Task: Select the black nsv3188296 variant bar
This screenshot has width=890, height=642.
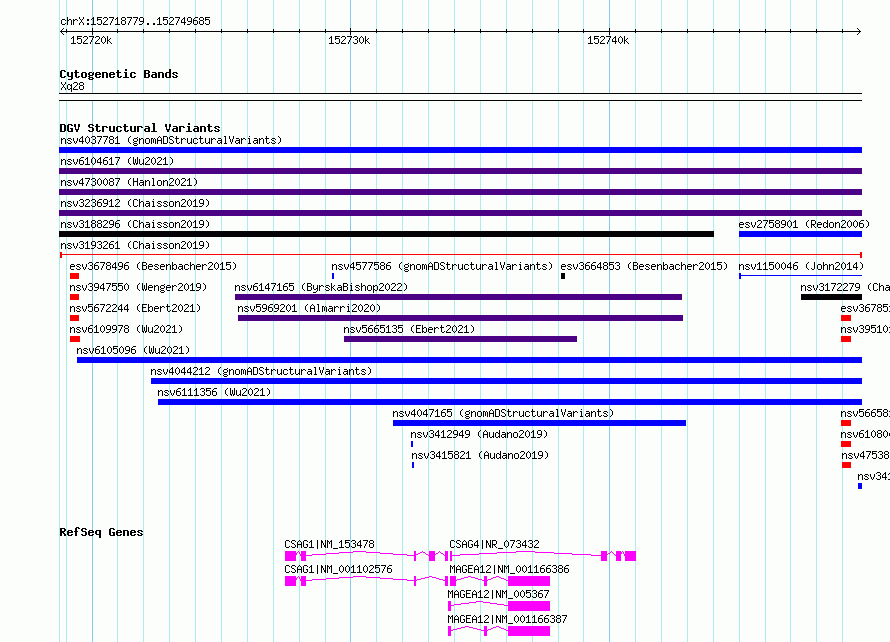Action: (x=387, y=234)
